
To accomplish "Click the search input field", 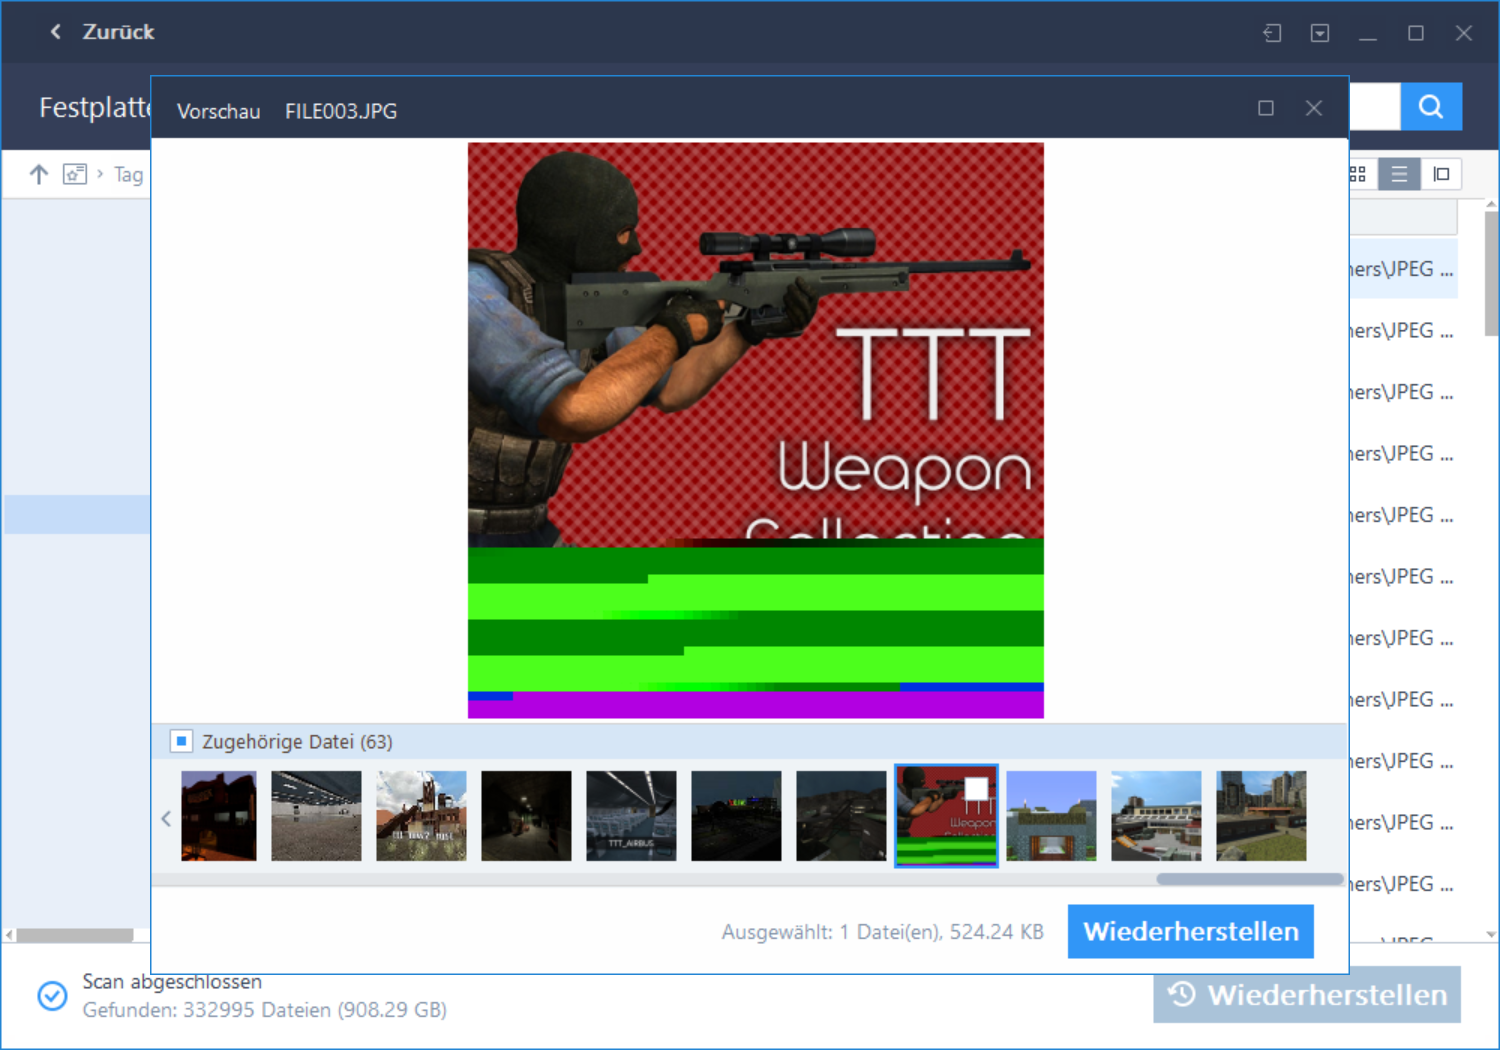I will coord(1375,106).
